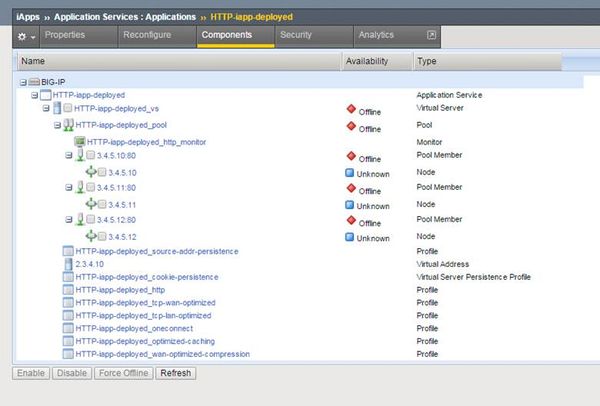
Task: Click the pop-out icon beside Analytics
Action: click(431, 36)
